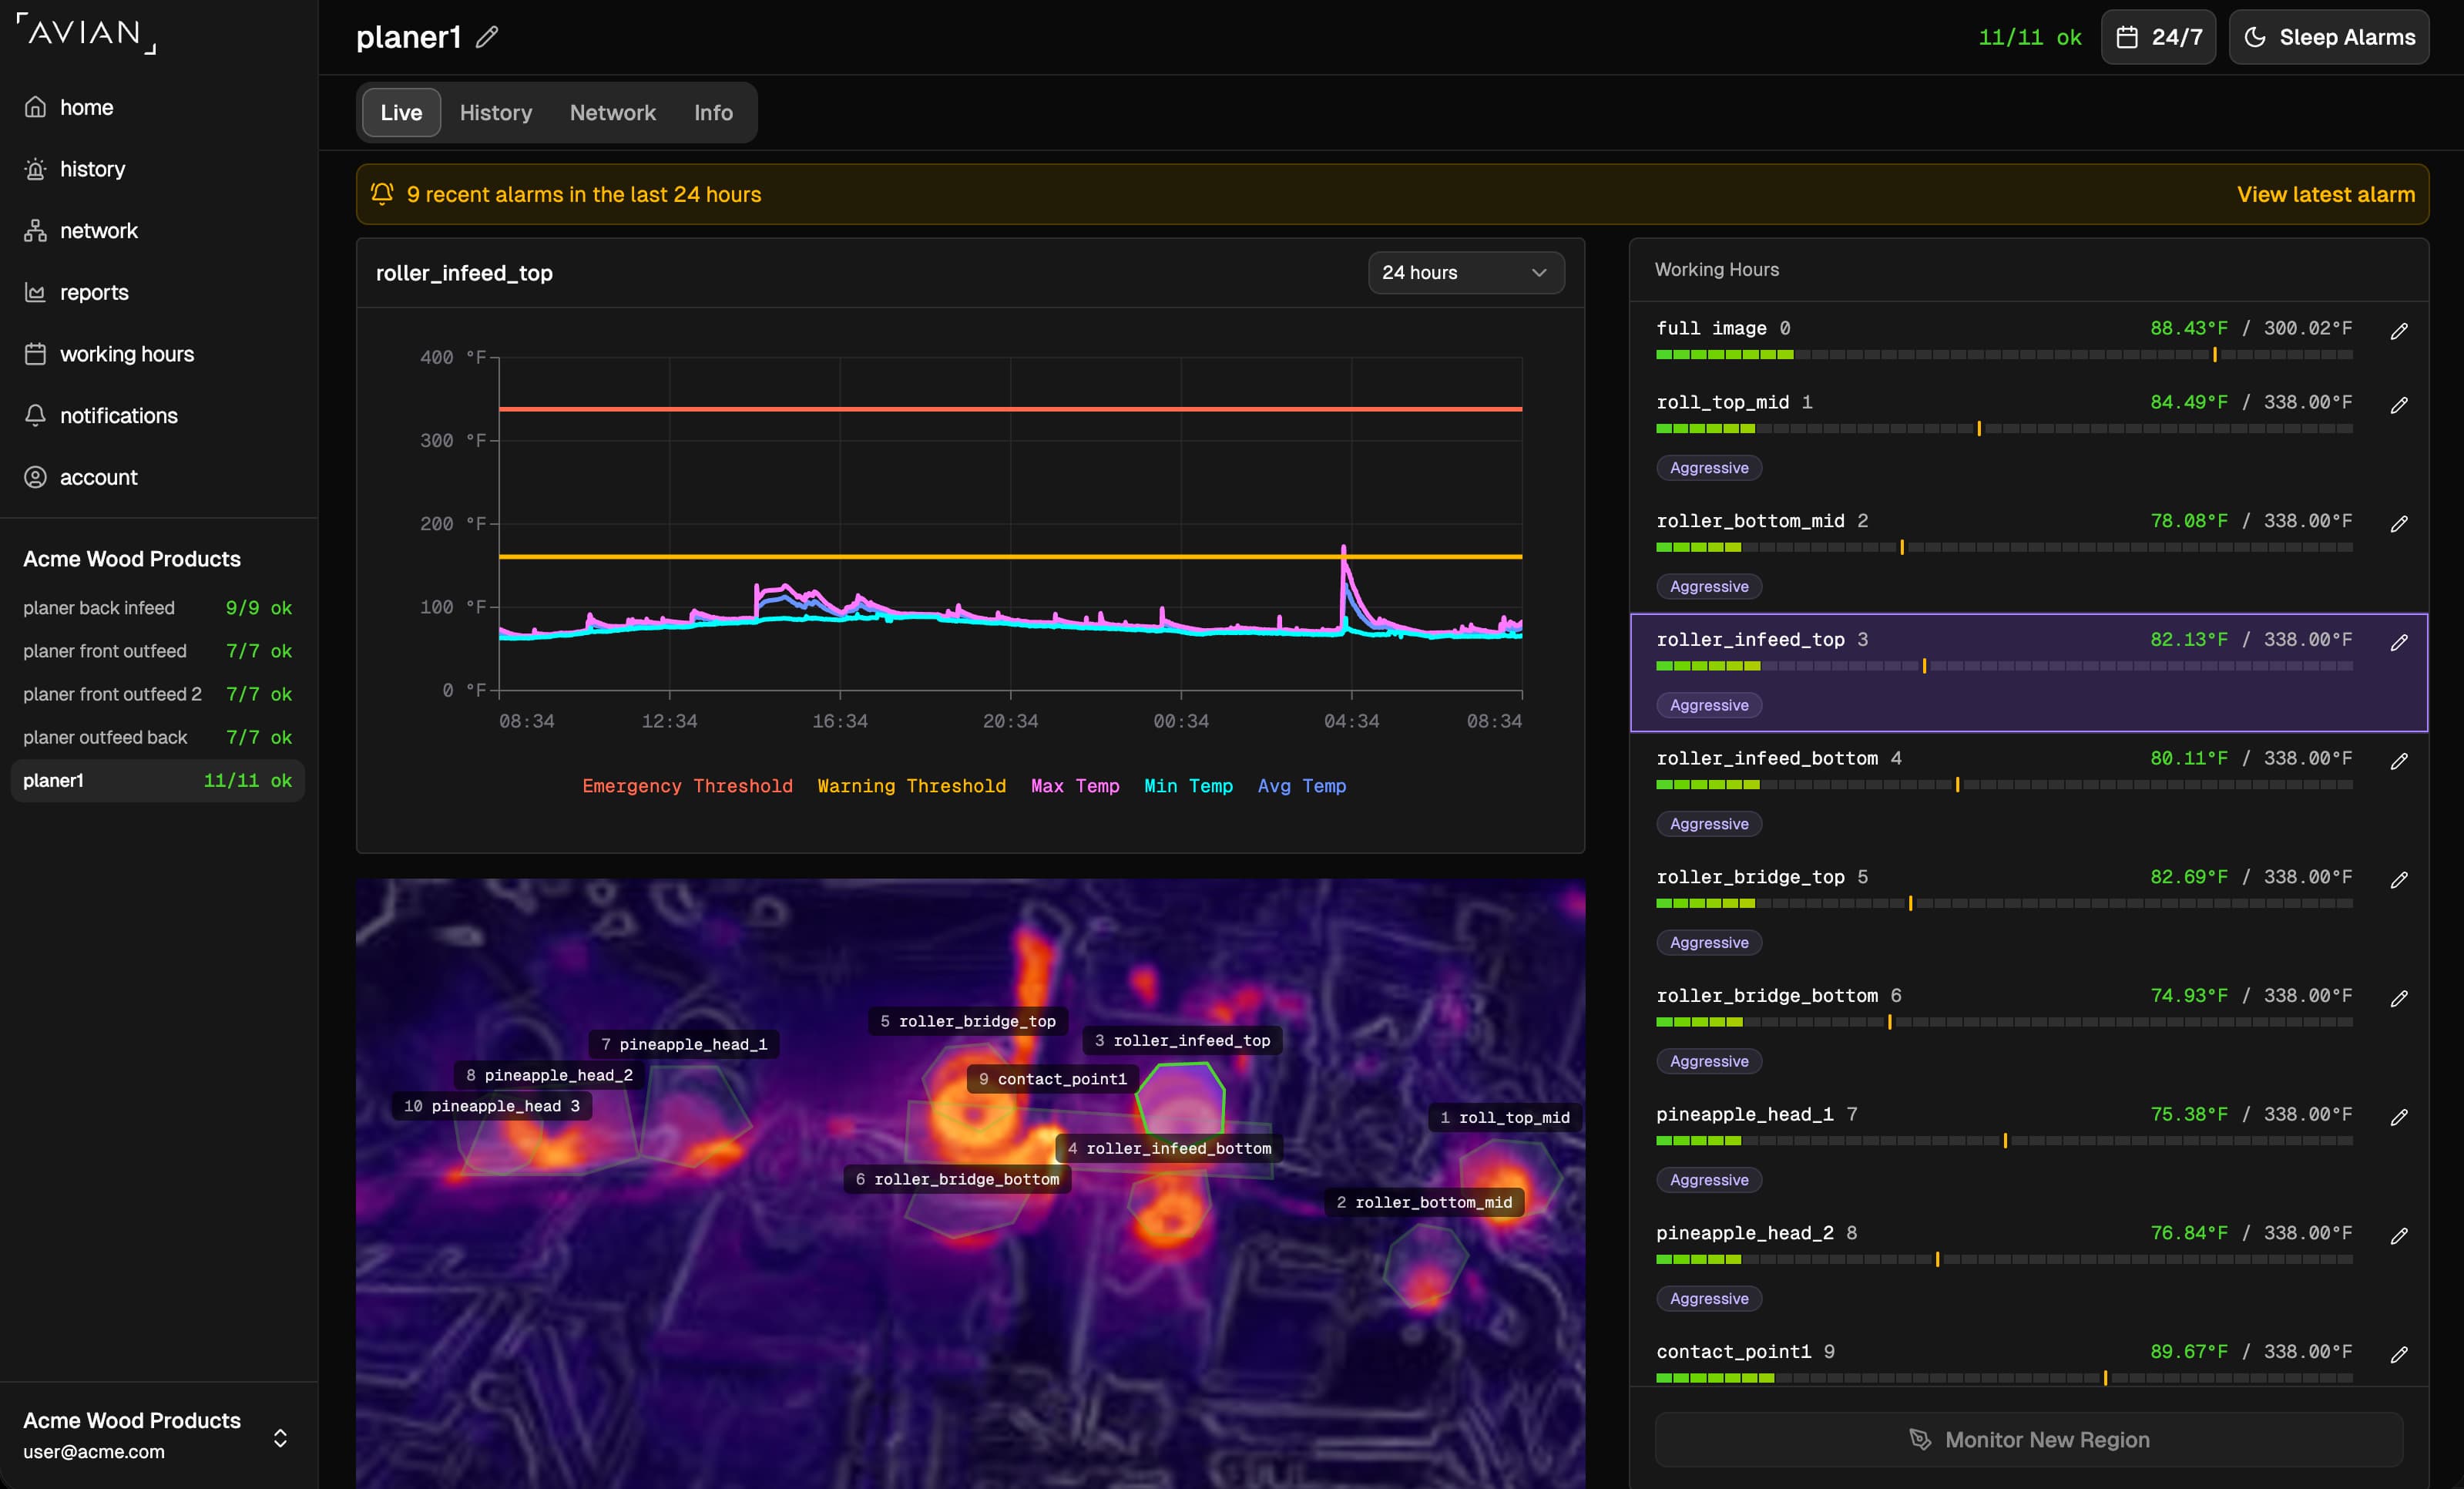This screenshot has height=1489, width=2464.
Task: Click the Sleep Alarms button
Action: pyautogui.click(x=2329, y=37)
